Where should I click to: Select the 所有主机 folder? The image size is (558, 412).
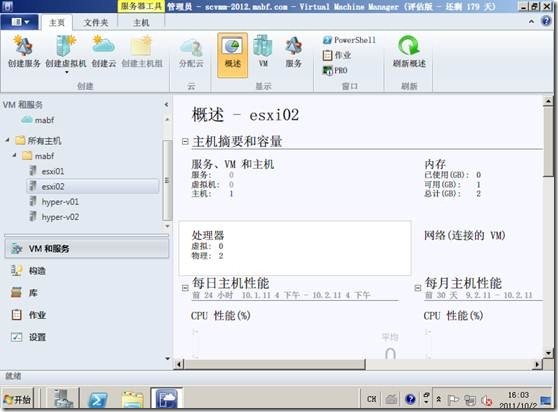39,141
